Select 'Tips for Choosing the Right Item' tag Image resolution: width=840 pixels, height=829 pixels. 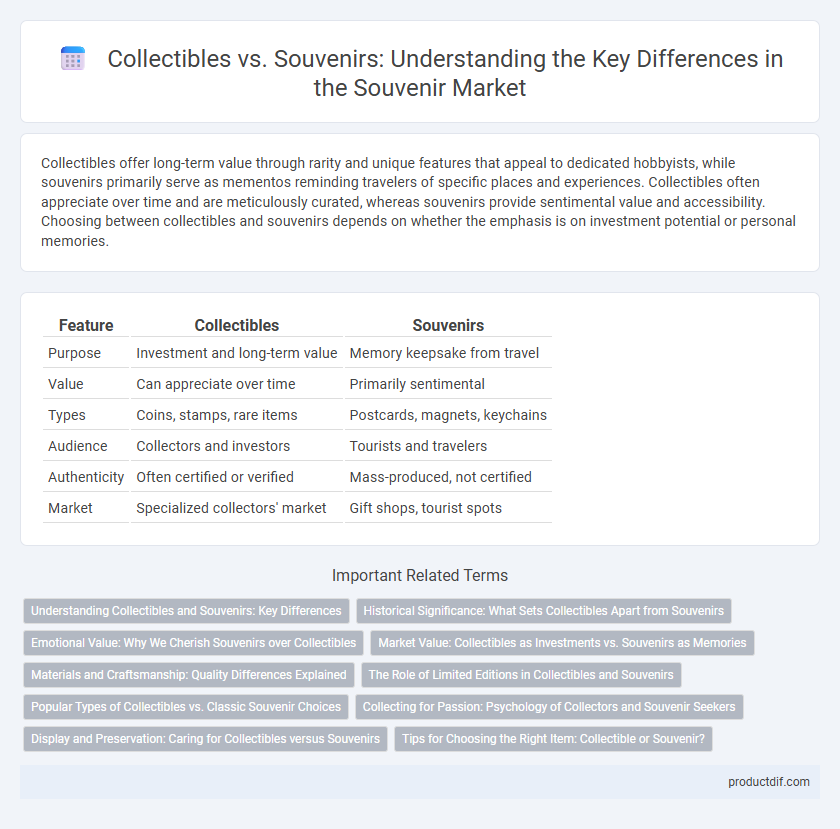pyautogui.click(x=553, y=739)
